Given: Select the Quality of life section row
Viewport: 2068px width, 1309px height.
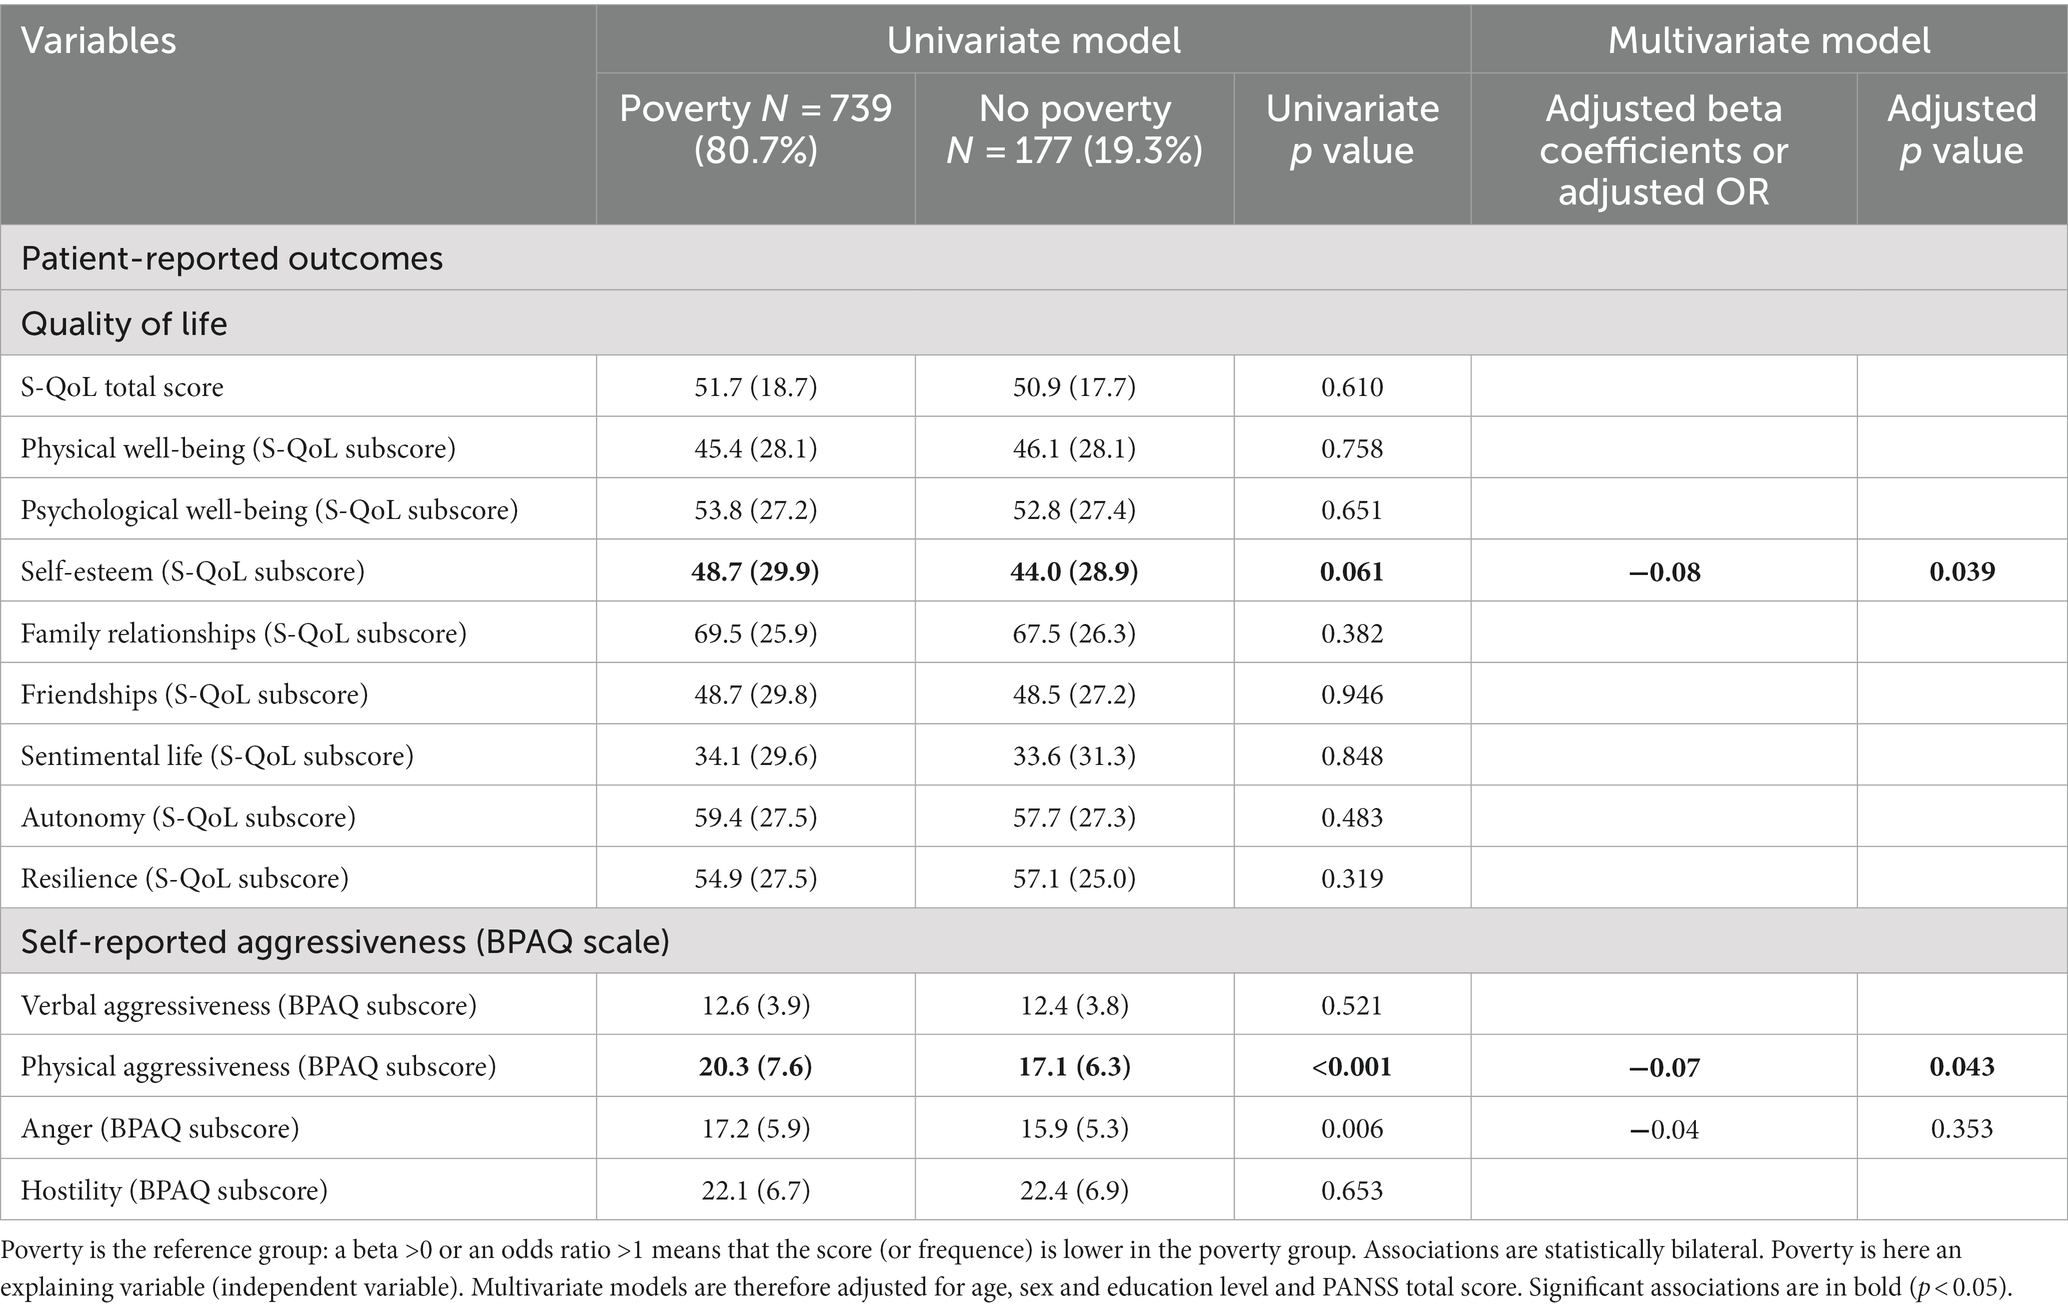Looking at the screenshot, I should click(x=1033, y=323).
